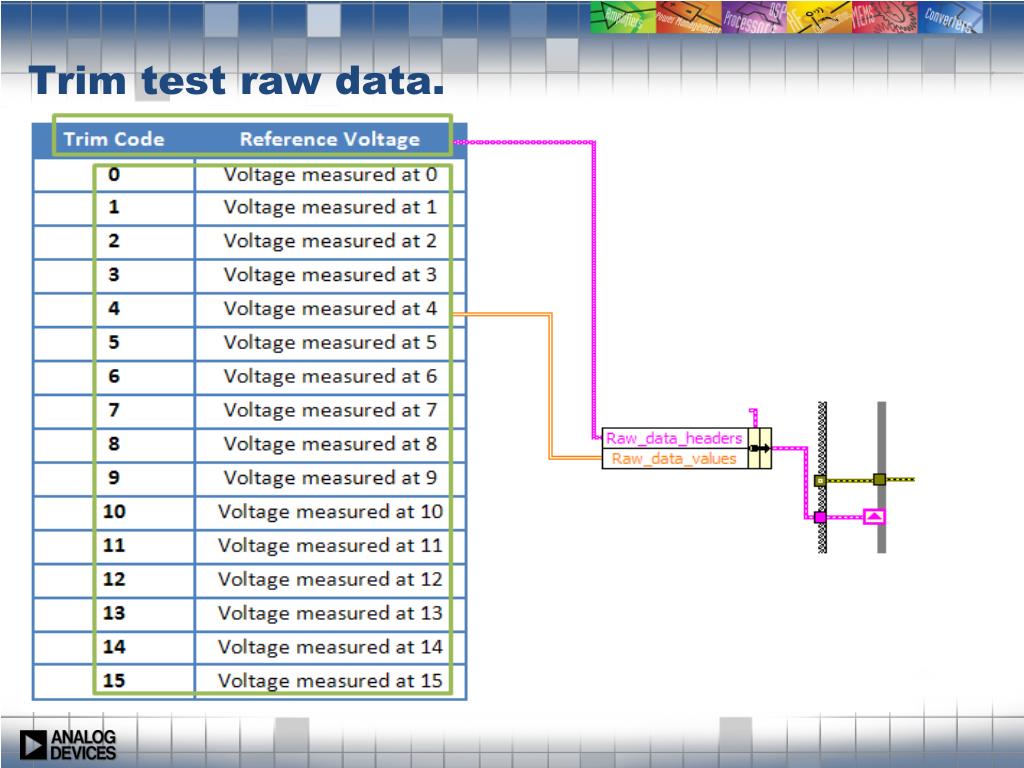Select cell Voltage measured at 3
The height and width of the screenshot is (768, 1024).
pos(330,276)
